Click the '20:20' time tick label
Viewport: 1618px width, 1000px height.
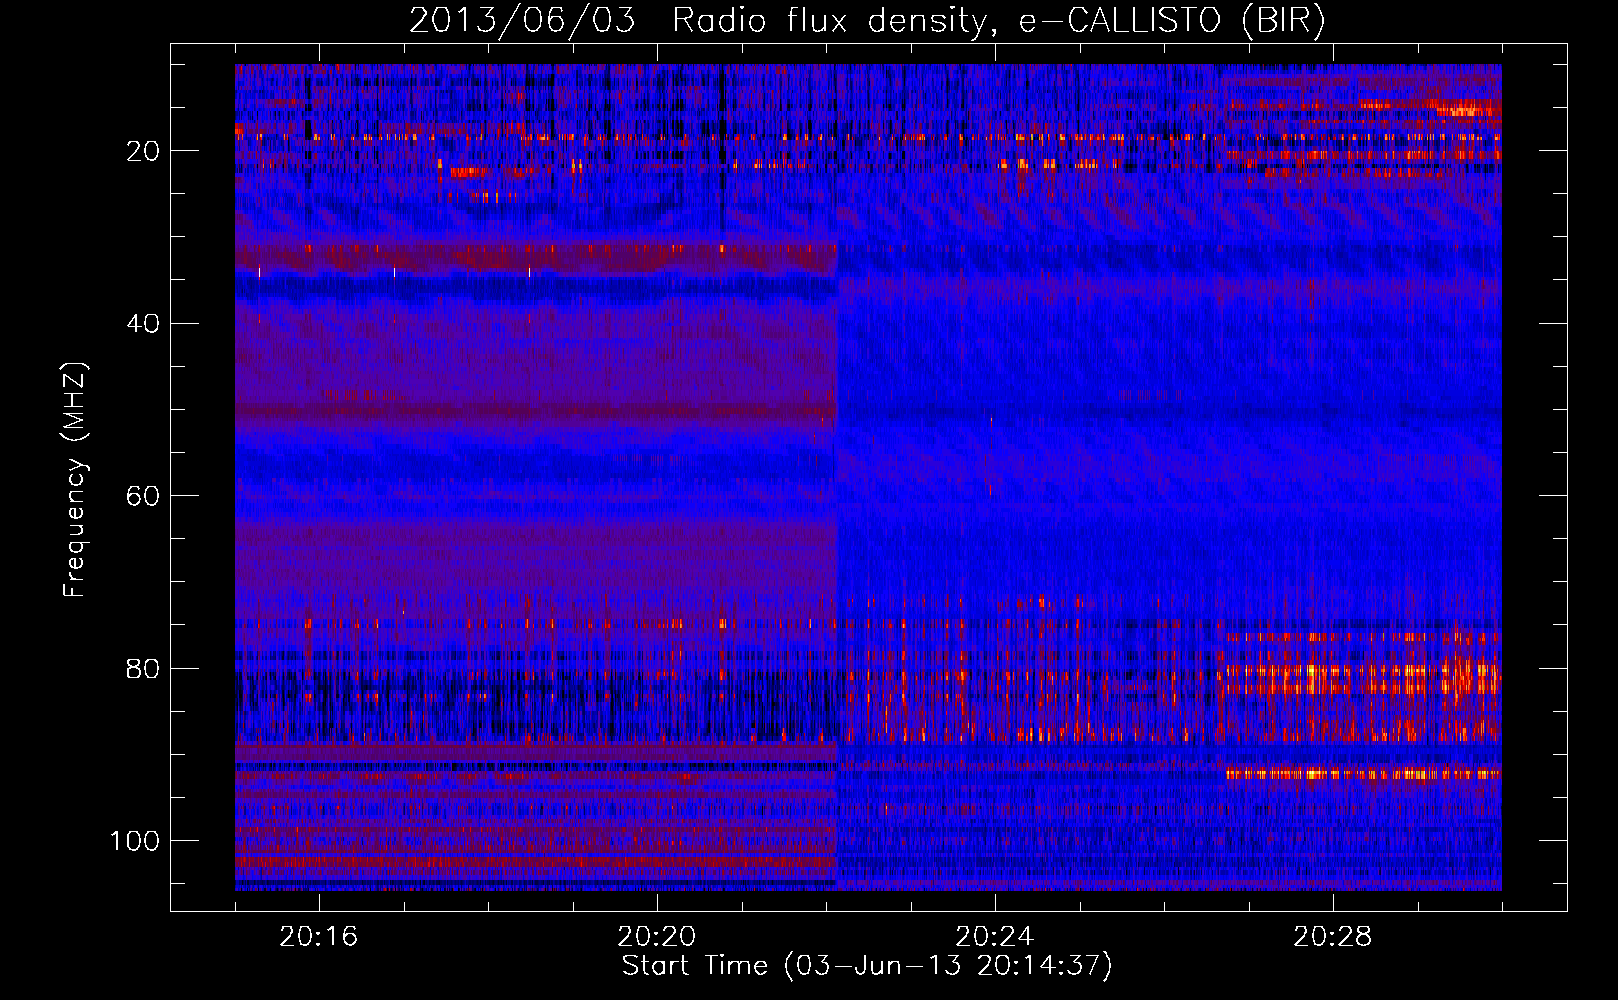pyautogui.click(x=657, y=937)
